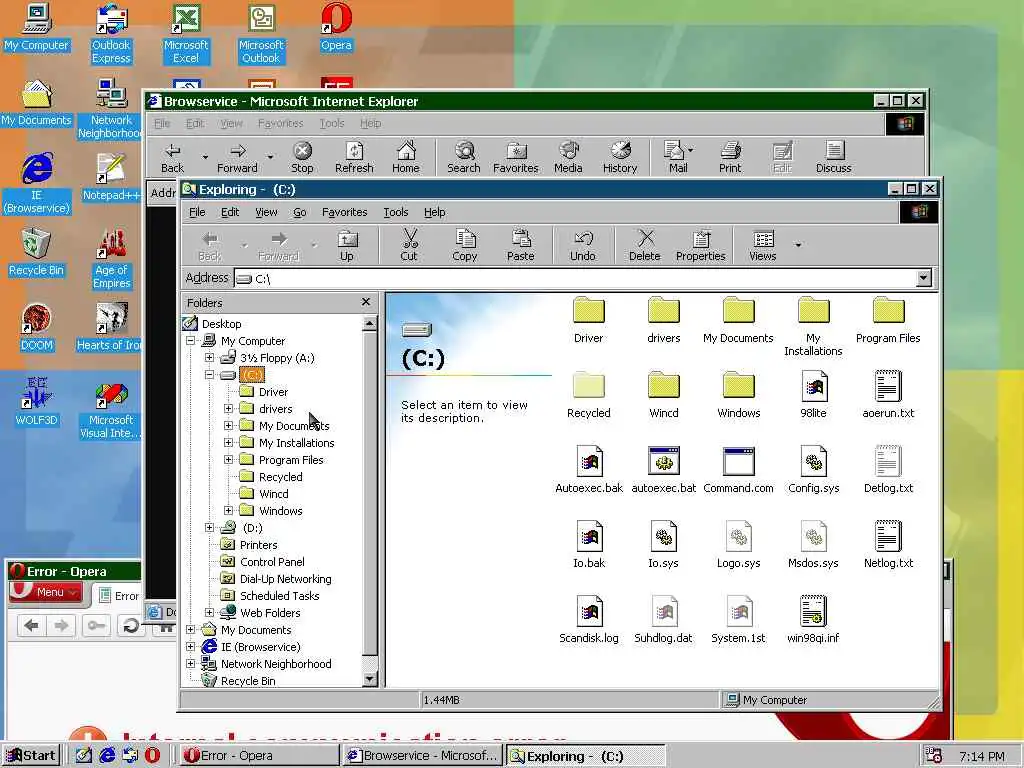The image size is (1024, 768).
Task: Click the Undo toolbar icon
Action: (583, 245)
